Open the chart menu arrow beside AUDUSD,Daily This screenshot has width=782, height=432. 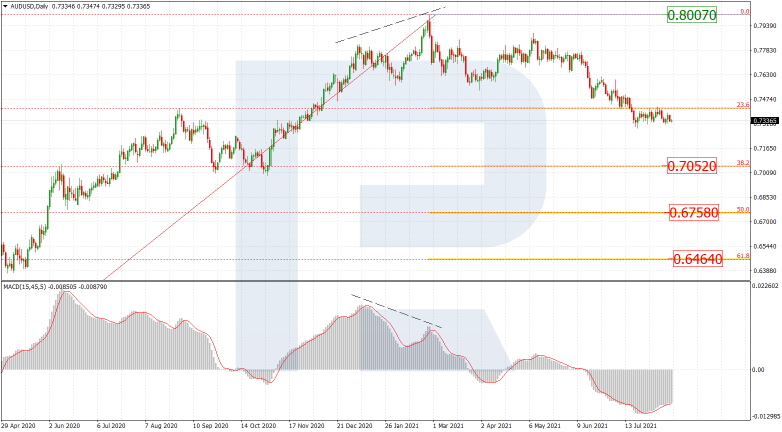coord(5,7)
